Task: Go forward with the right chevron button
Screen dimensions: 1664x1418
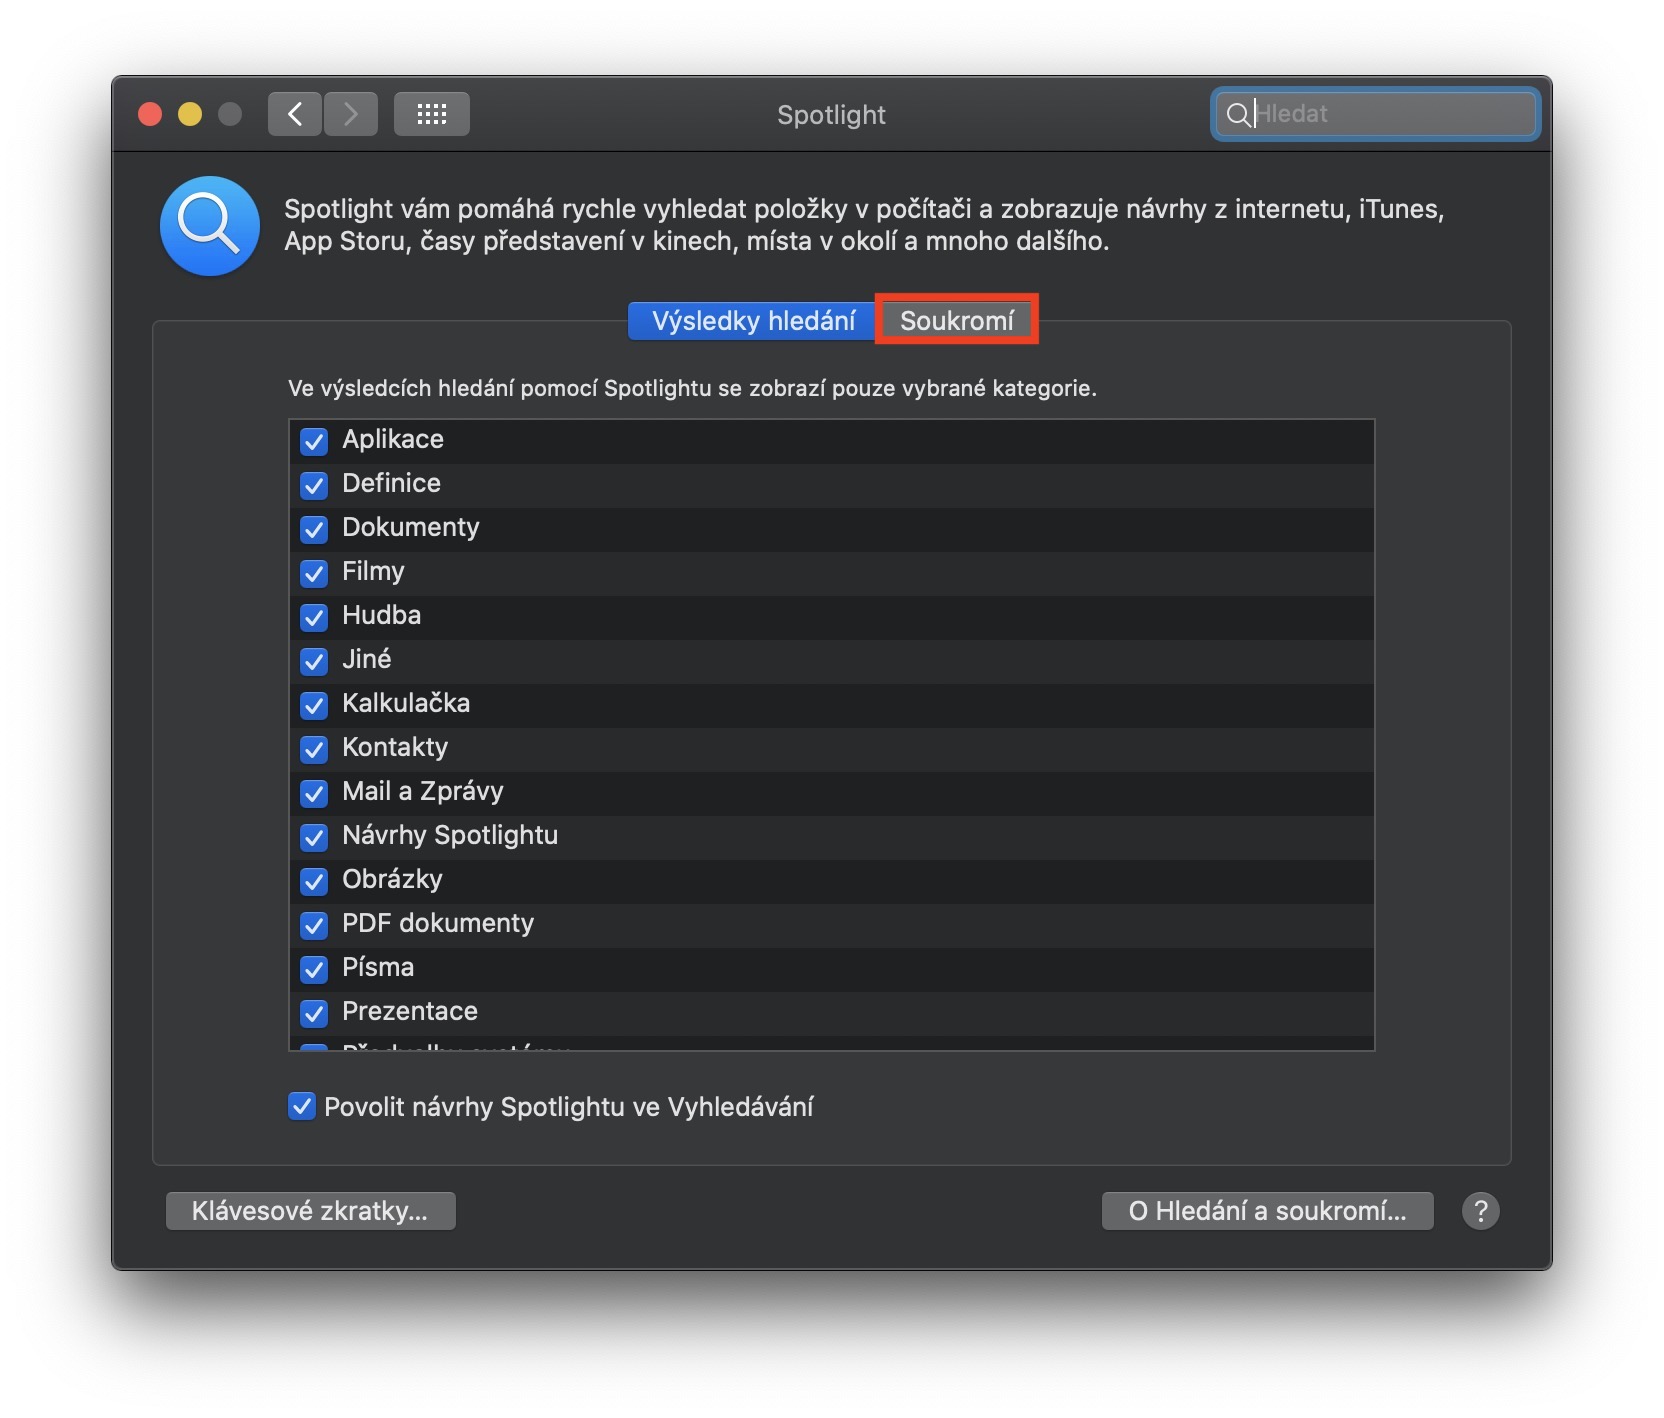Action: pyautogui.click(x=351, y=114)
